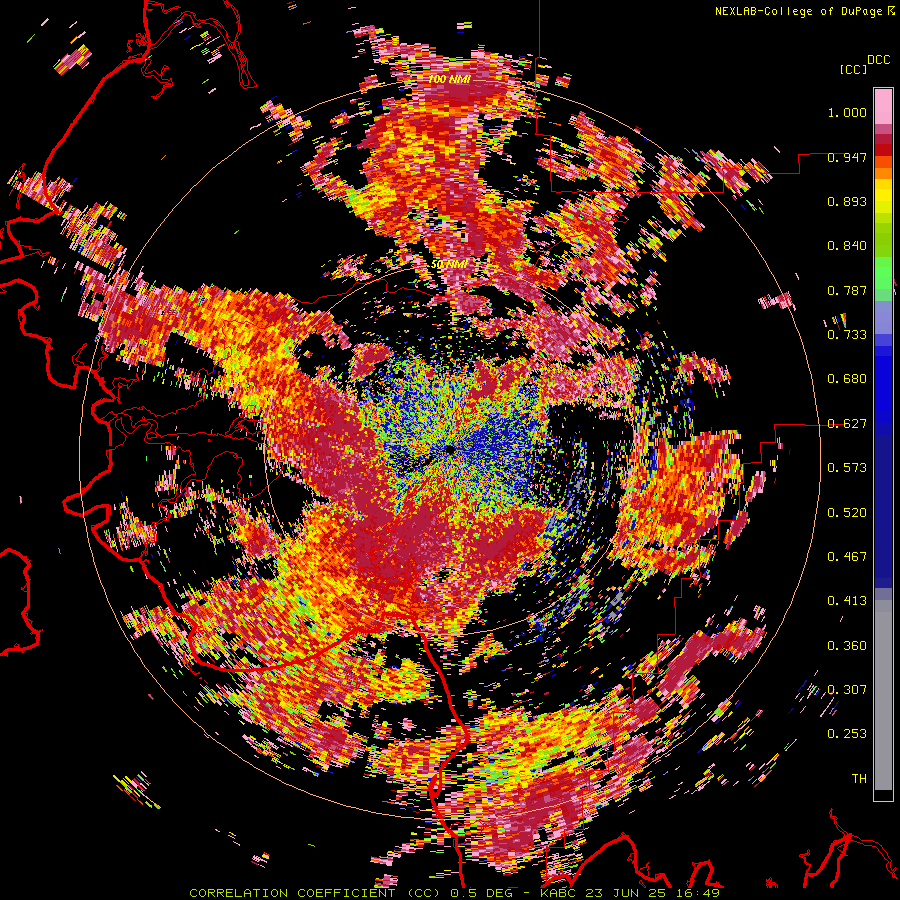Click the [CC] units label
The image size is (900, 900).
854,69
